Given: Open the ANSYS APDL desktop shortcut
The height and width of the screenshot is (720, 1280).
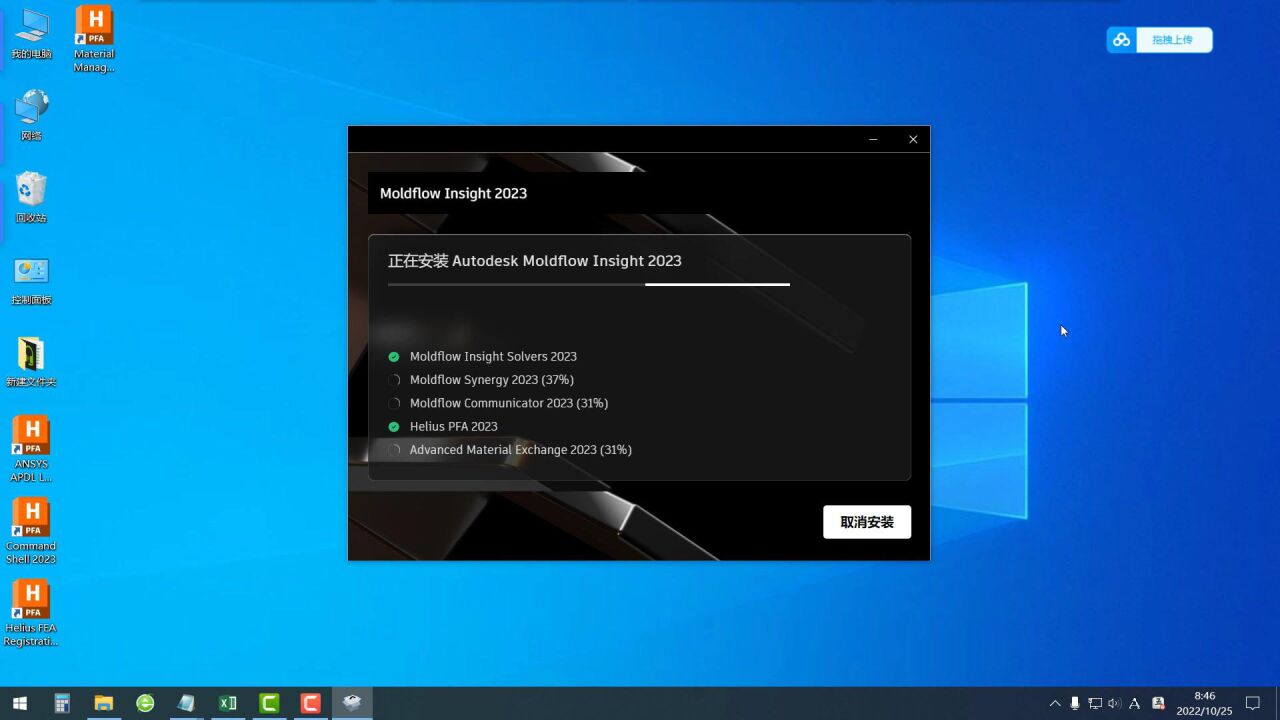Looking at the screenshot, I should [31, 448].
